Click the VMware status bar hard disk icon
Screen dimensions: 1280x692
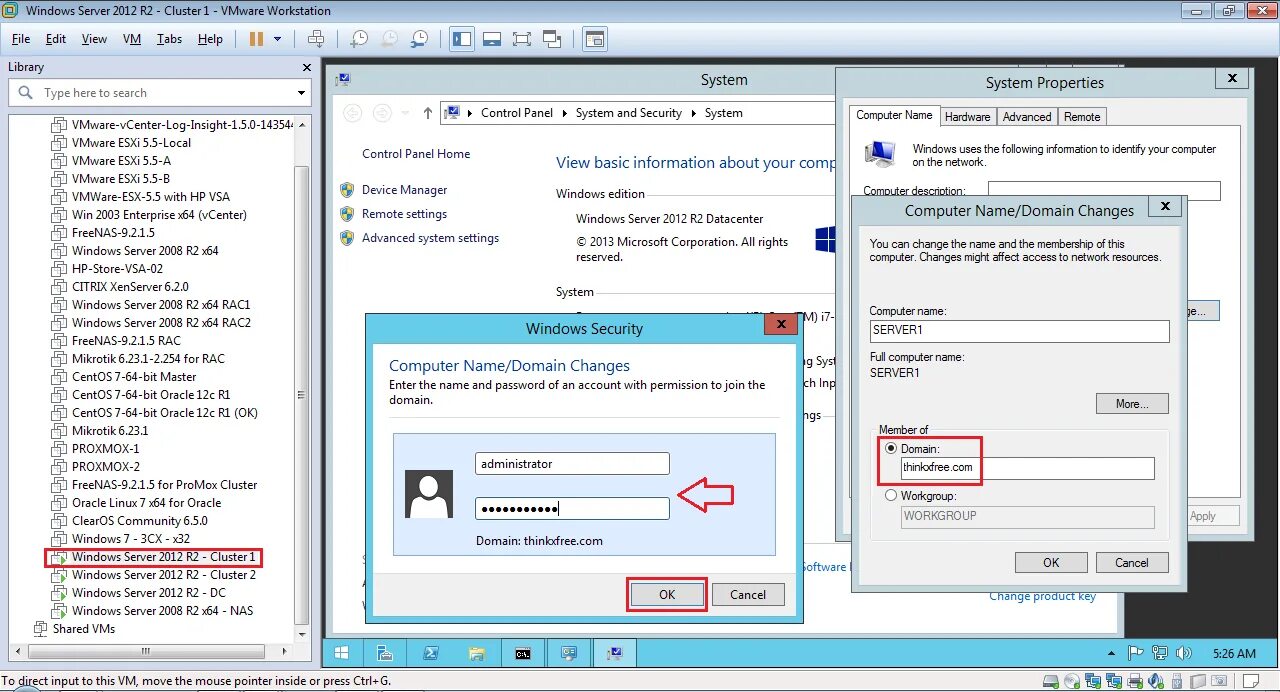(1050, 682)
